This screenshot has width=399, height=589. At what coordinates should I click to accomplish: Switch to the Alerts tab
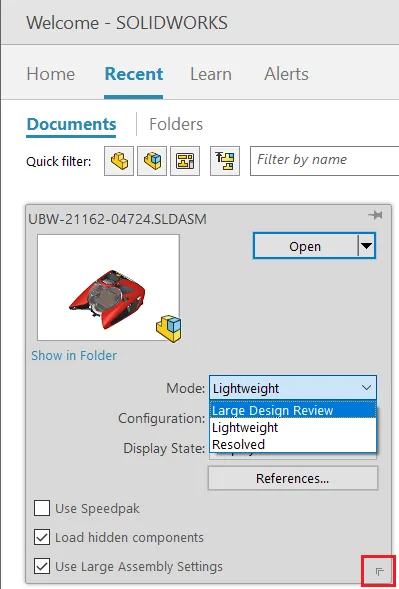coord(286,74)
